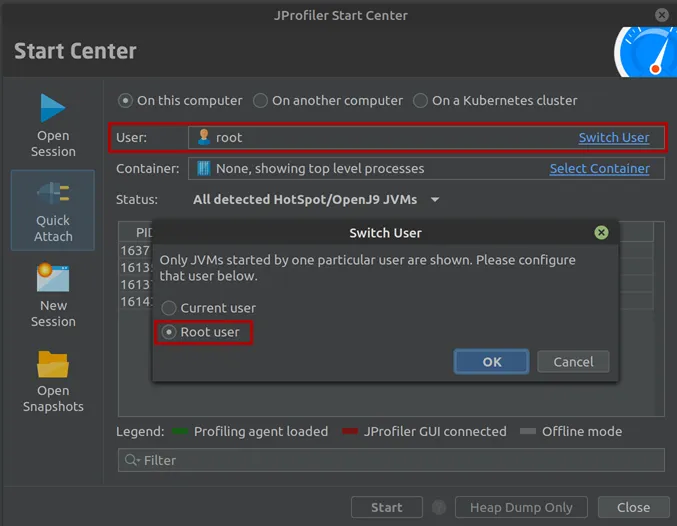
Task: Click the PID column header
Action: point(144,232)
